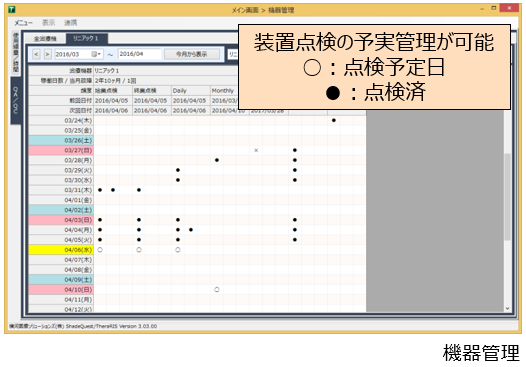
Task: Switch to the リニアック1 tab
Action: (x=86, y=39)
